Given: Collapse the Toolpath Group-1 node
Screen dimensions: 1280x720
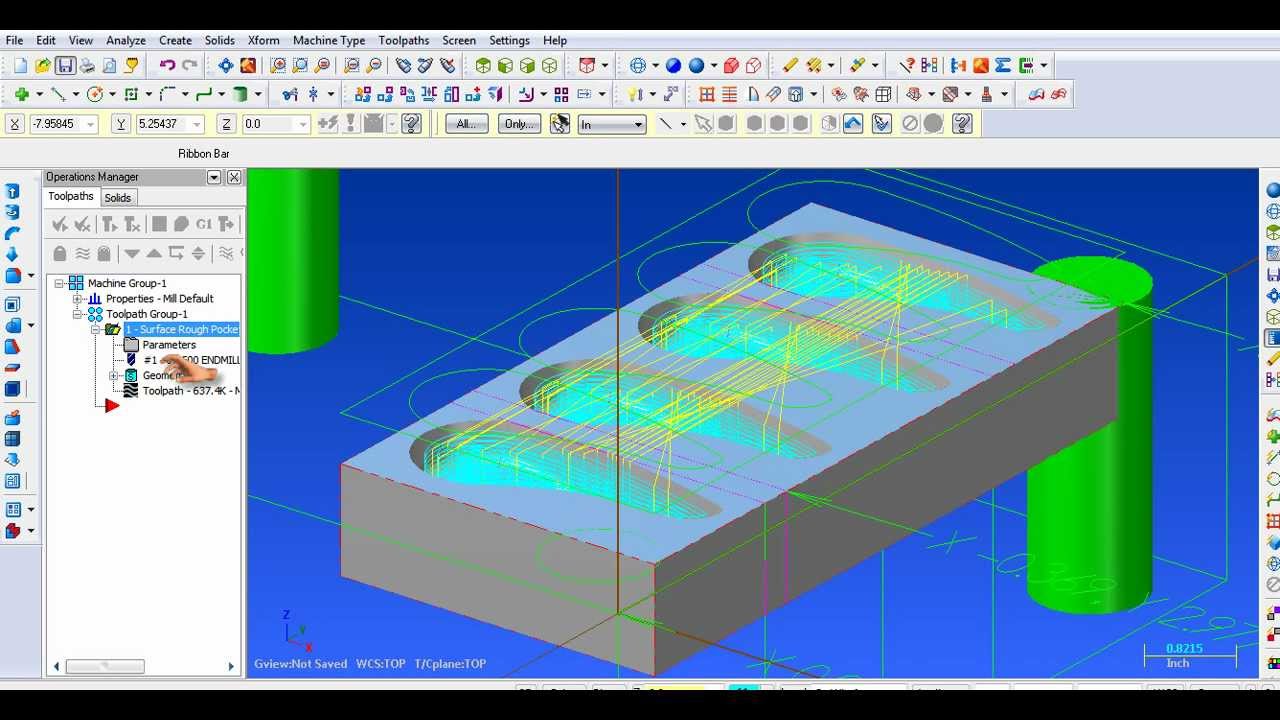Looking at the screenshot, I should pyautogui.click(x=77, y=314).
